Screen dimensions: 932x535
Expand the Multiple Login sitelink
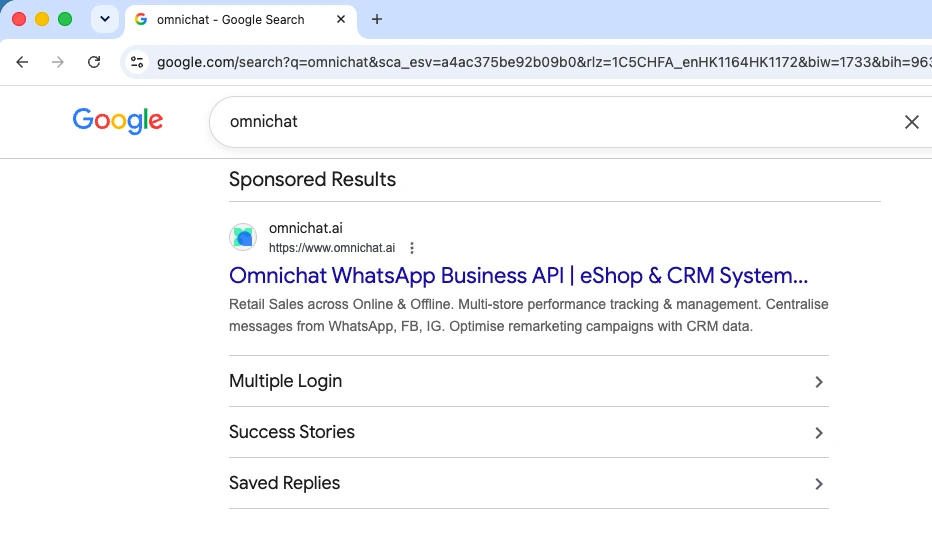tap(529, 381)
